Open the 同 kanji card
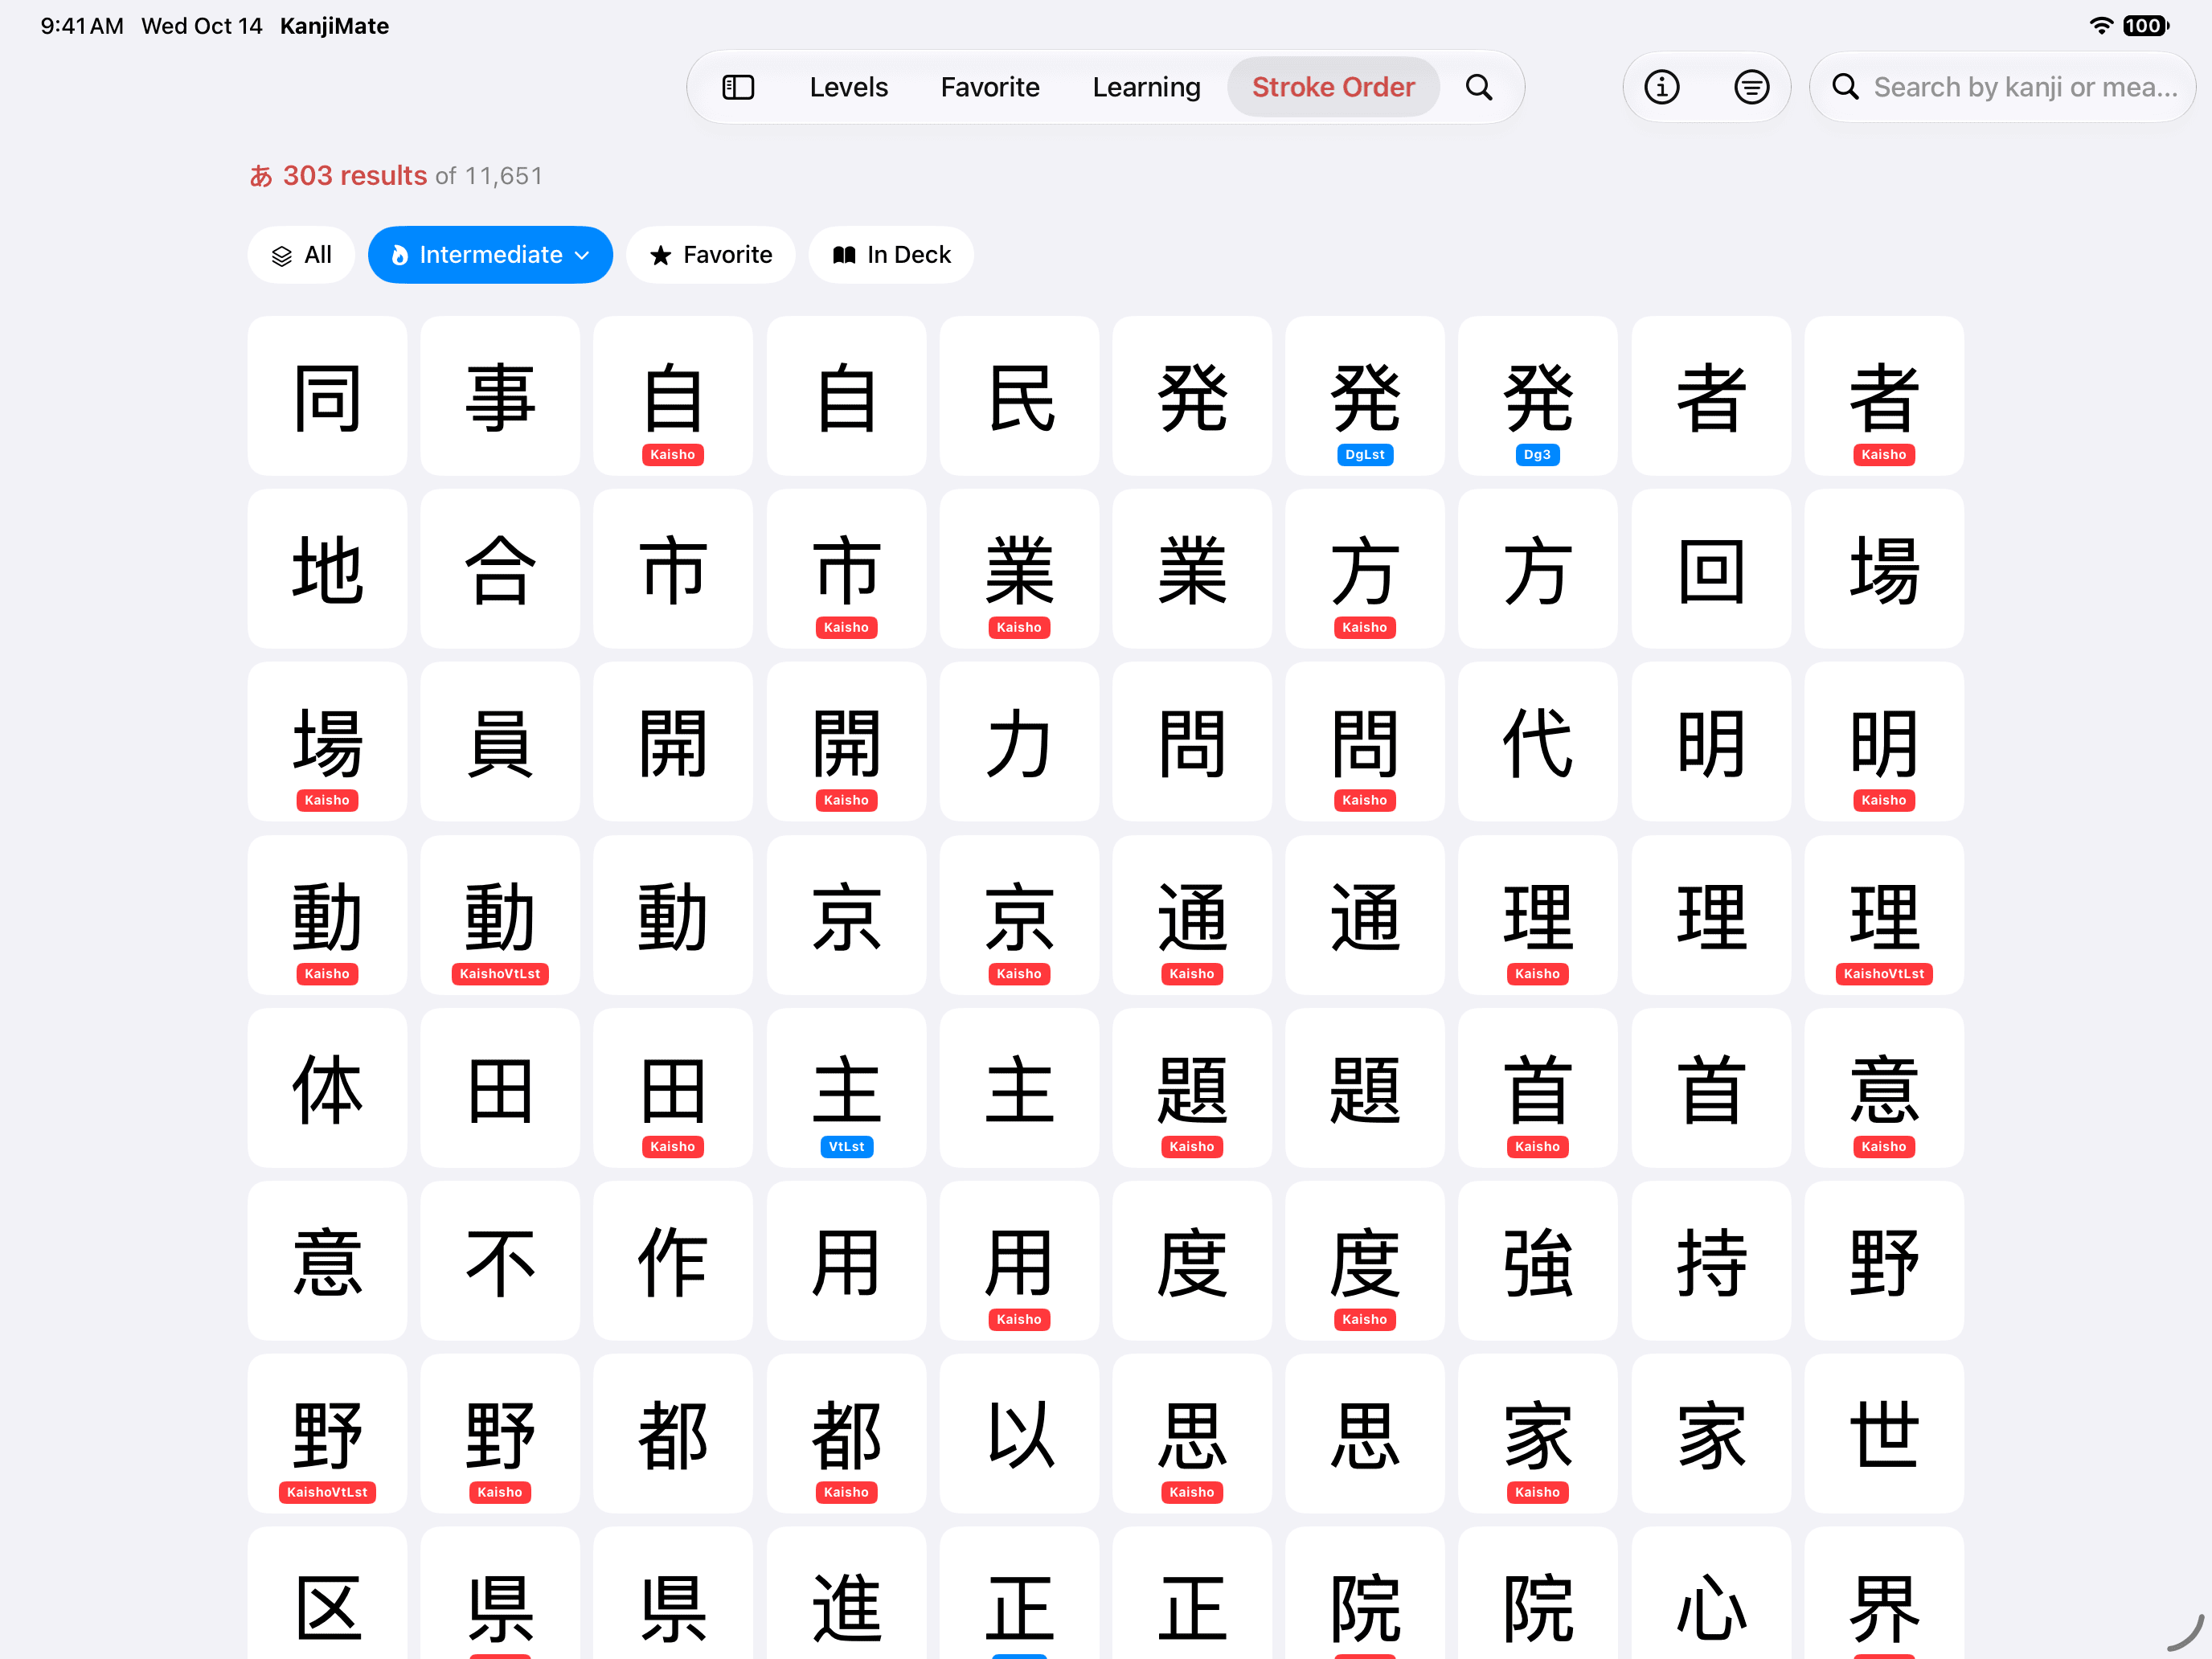This screenshot has height=1659, width=2212. pos(327,396)
